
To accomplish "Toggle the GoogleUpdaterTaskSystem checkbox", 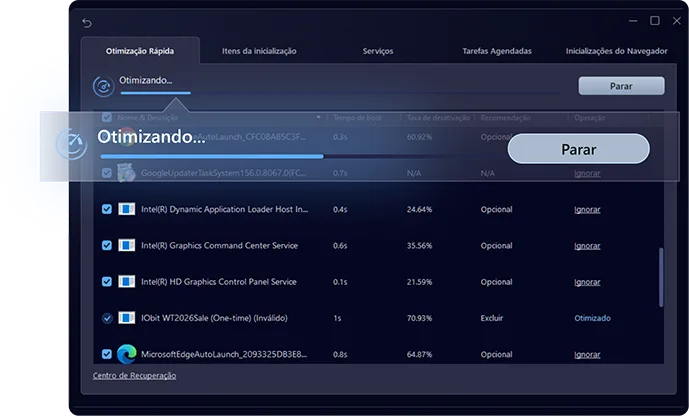I will [107, 173].
